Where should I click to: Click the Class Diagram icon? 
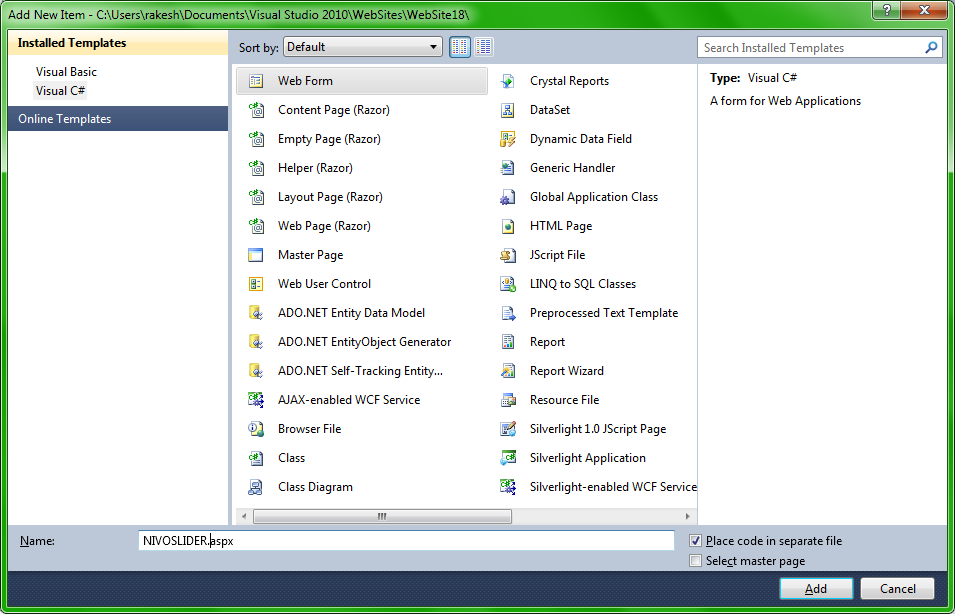(256, 487)
